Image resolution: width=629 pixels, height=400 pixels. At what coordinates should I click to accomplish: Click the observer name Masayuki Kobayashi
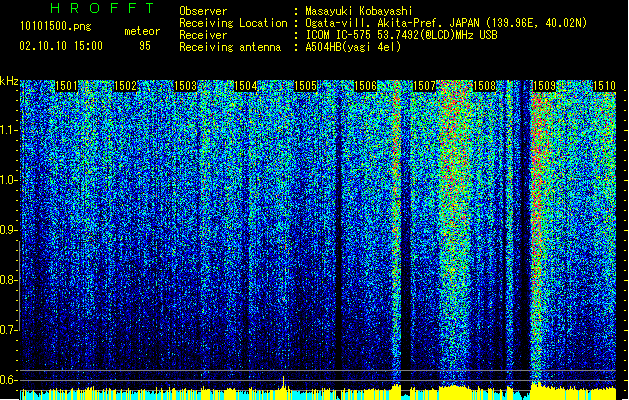coord(359,11)
